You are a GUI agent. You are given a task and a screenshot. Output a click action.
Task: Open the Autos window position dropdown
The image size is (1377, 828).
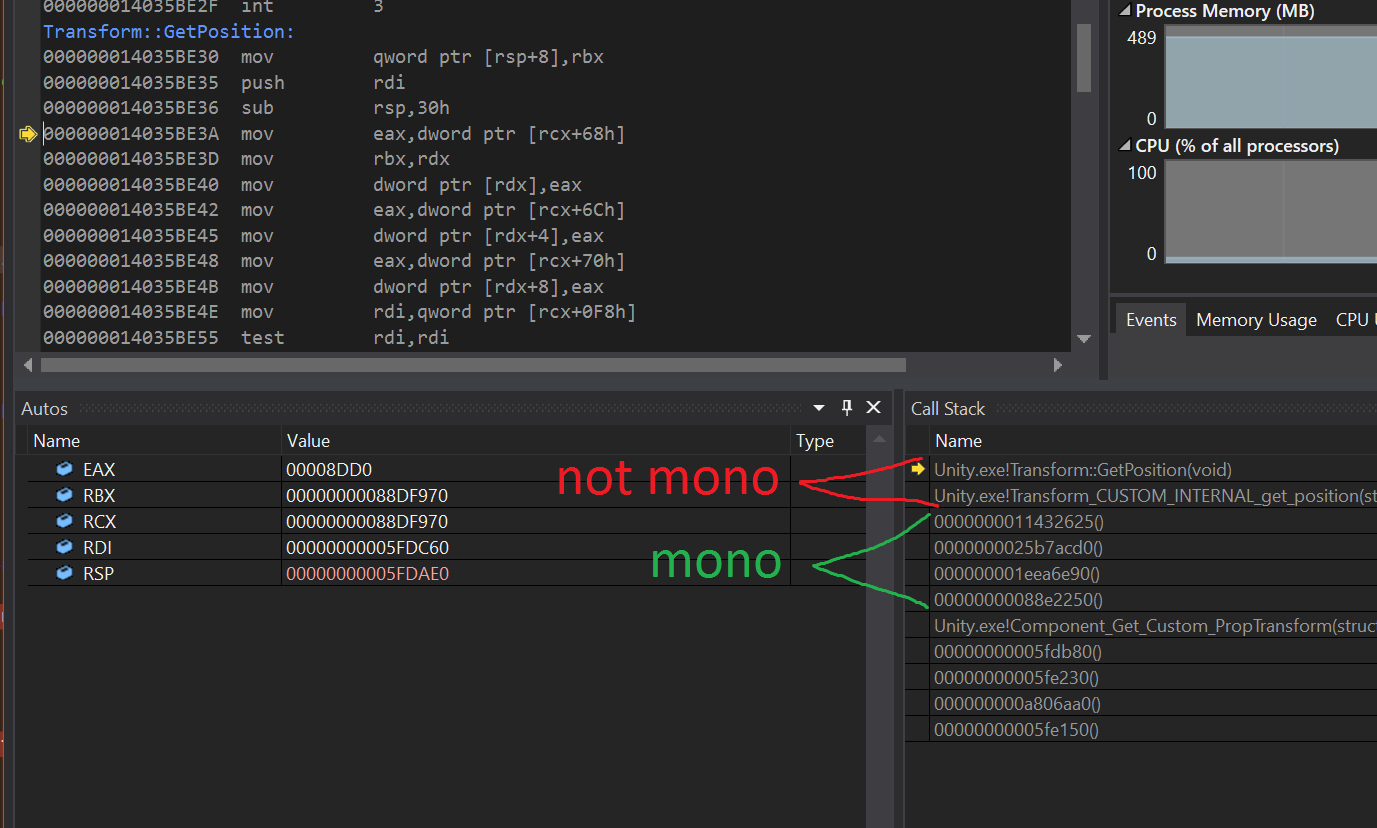point(818,407)
